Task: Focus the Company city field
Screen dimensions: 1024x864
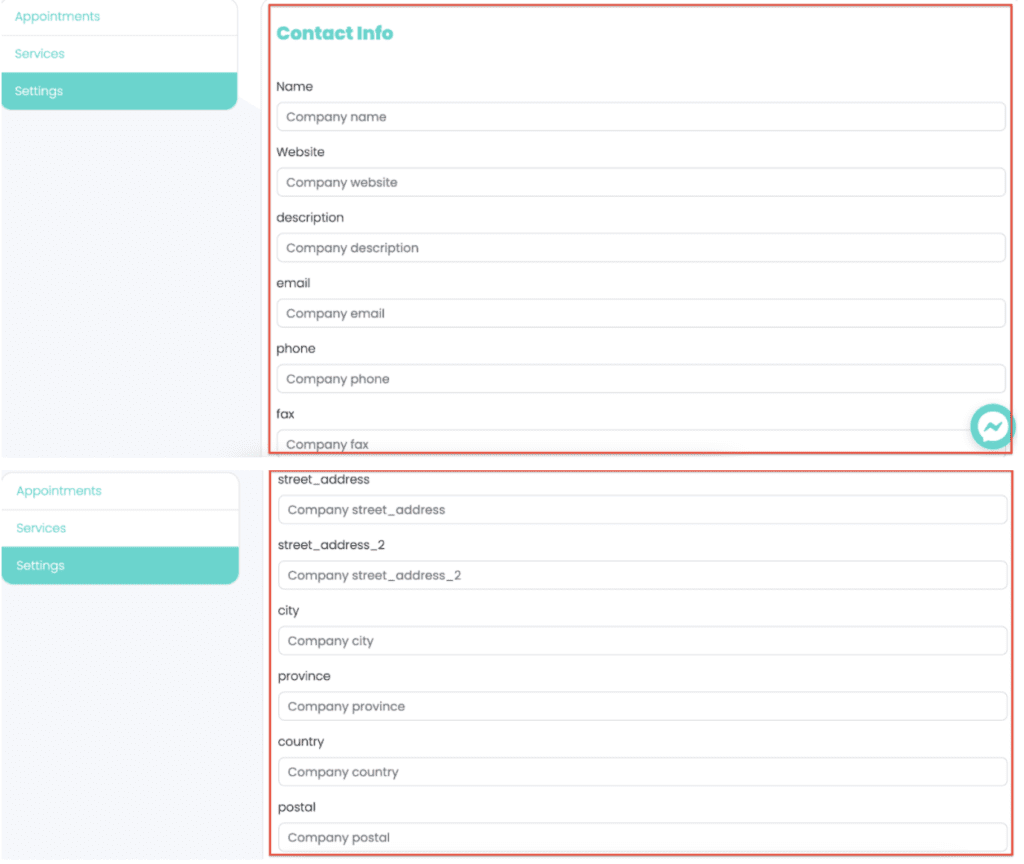Action: (642, 641)
